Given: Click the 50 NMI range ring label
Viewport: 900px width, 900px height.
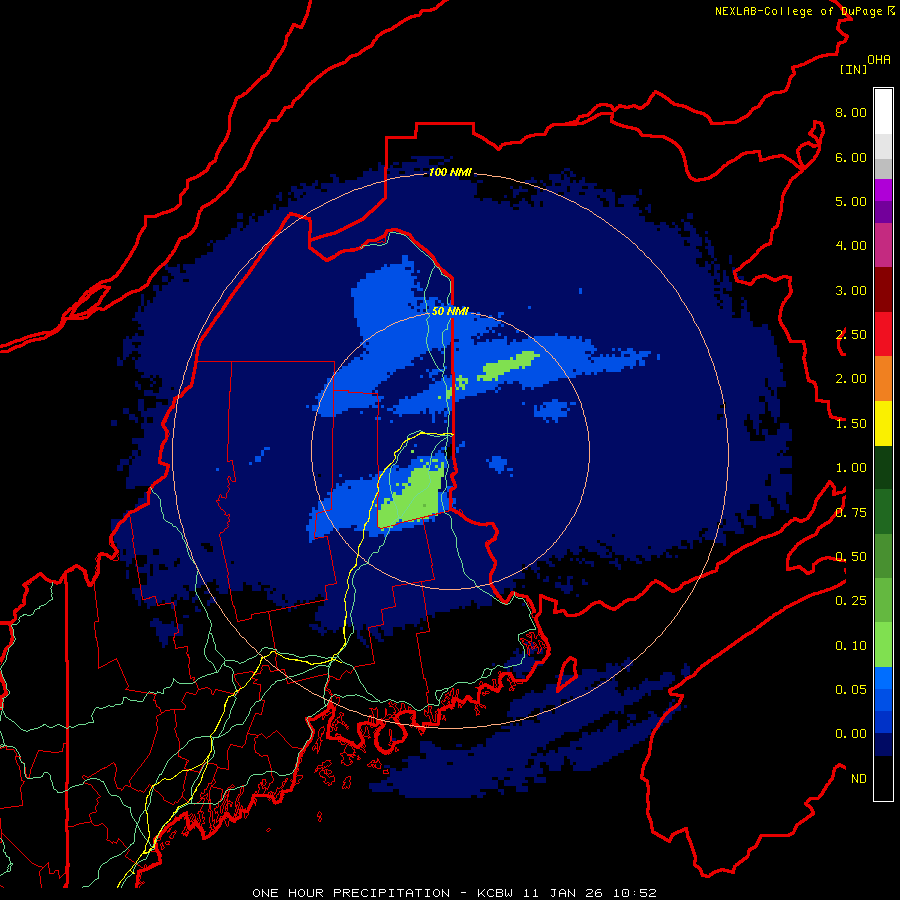Looking at the screenshot, I should pyautogui.click(x=450, y=311).
